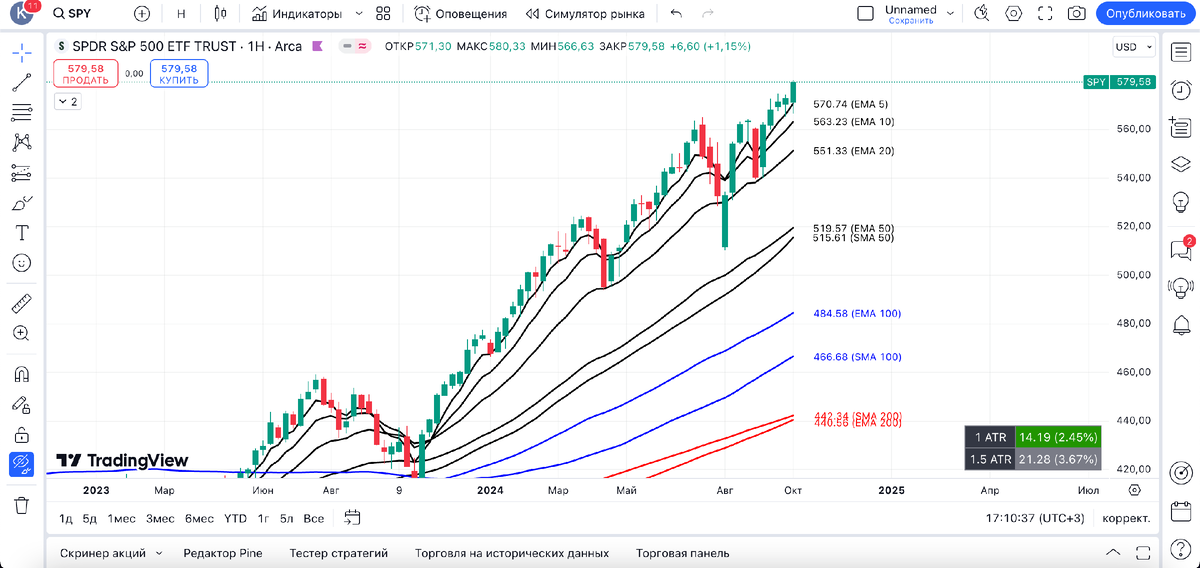Open the USD currency dropdown
This screenshot has height=568, width=1200.
pos(1134,47)
